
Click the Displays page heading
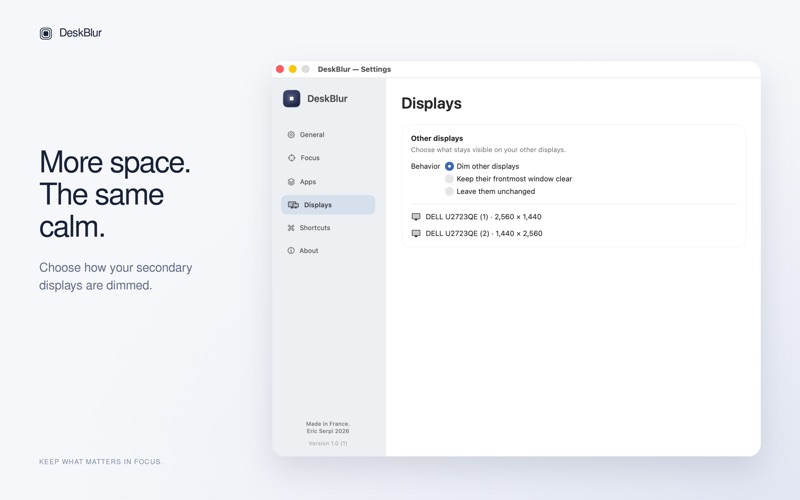pos(431,103)
